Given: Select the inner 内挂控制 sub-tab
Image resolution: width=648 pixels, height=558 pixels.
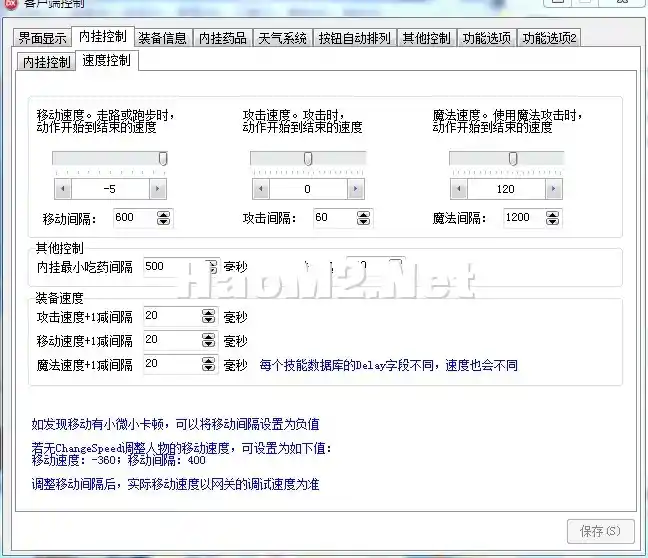Looking at the screenshot, I should [x=46, y=62].
